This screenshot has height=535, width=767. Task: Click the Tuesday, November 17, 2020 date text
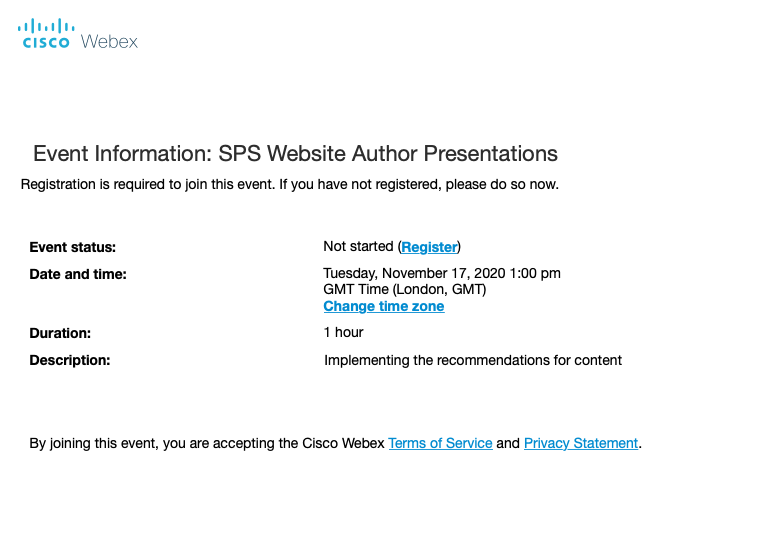click(x=414, y=273)
